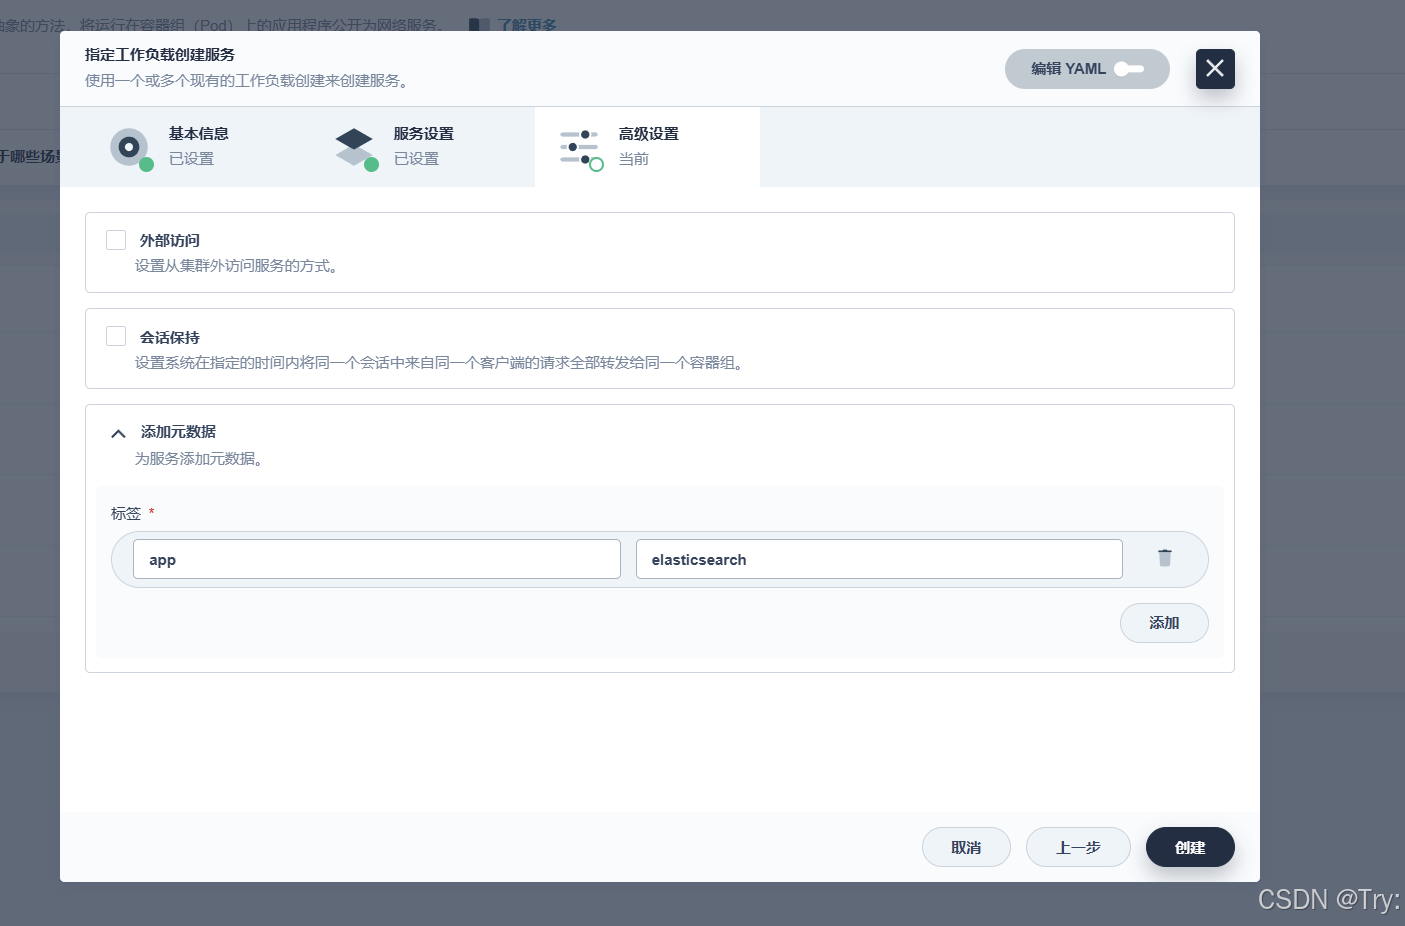The width and height of the screenshot is (1405, 926).
Task: Click the 添加元数据 heading text
Action: (x=178, y=431)
